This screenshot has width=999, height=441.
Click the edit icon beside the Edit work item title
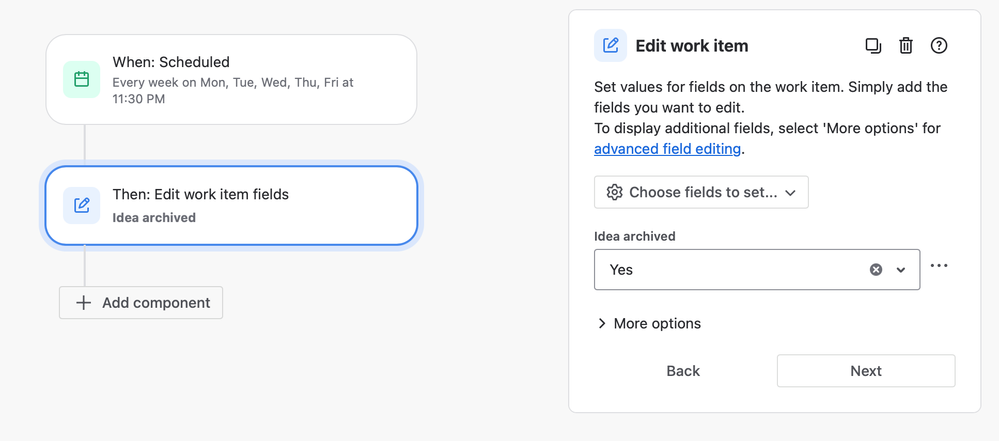point(611,46)
